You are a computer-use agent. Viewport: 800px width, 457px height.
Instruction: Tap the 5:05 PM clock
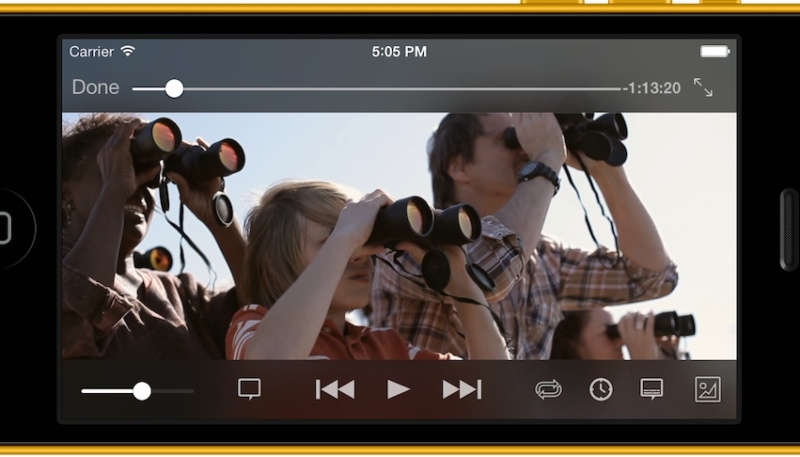399,51
